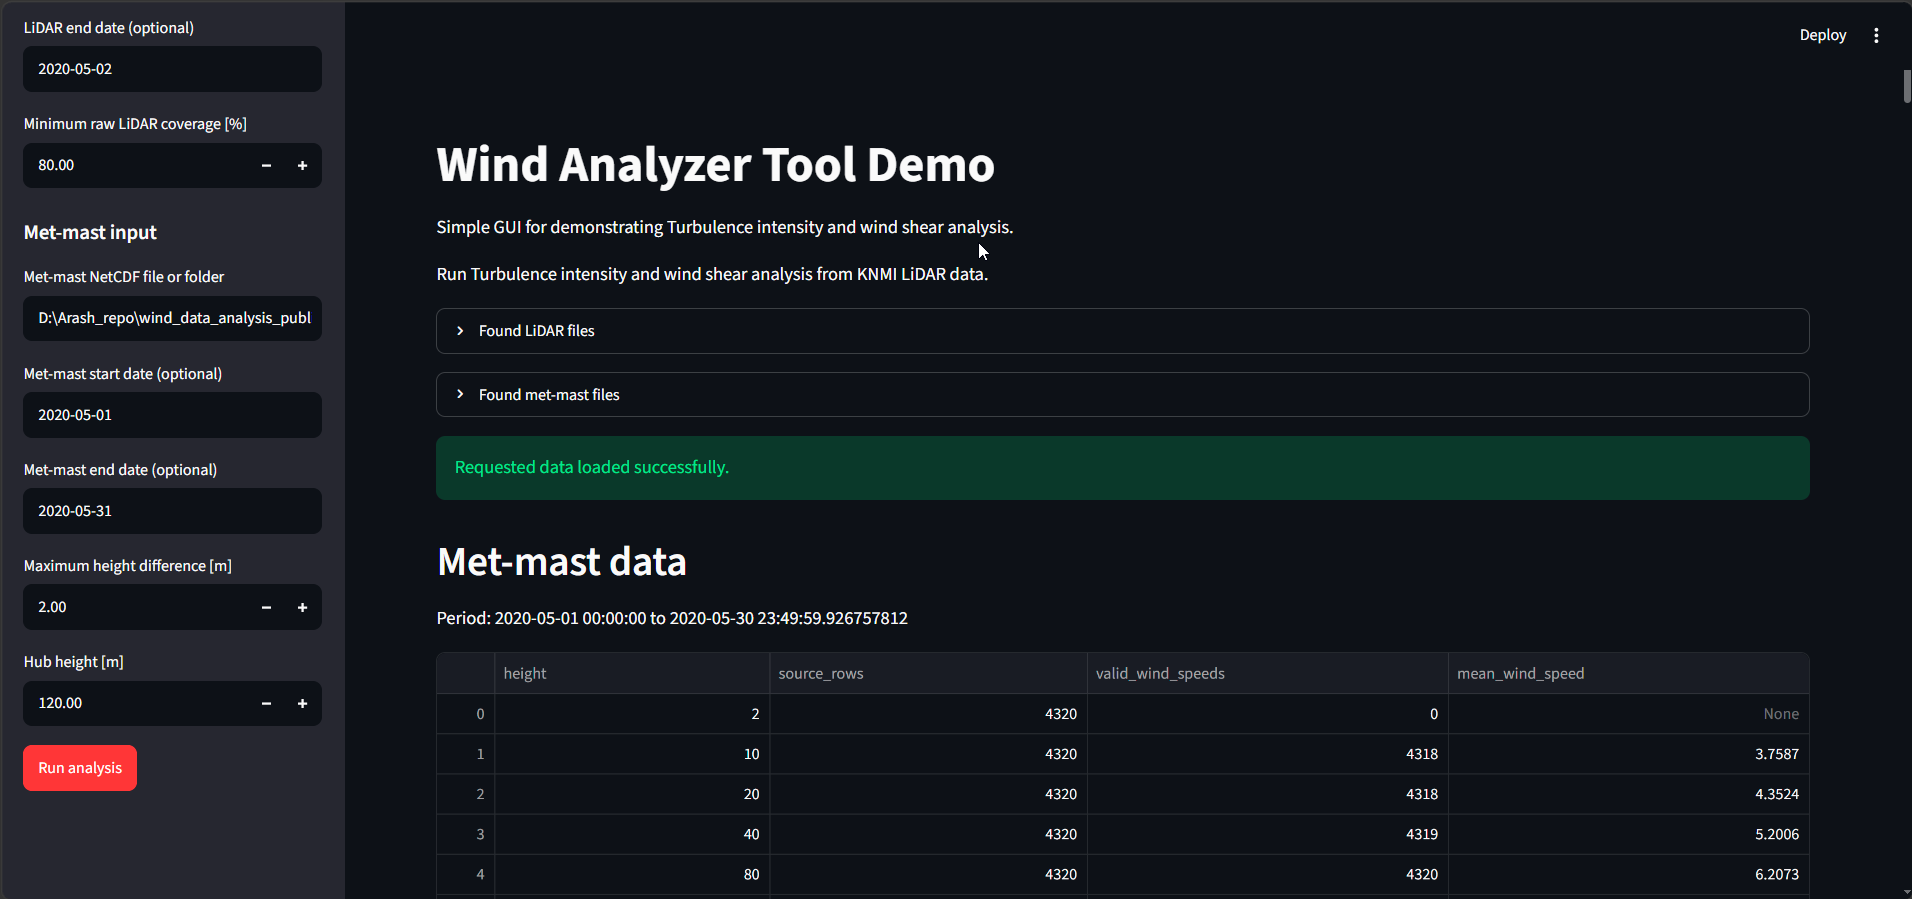Image resolution: width=1912 pixels, height=899 pixels.
Task: Sort table by source_rows column header
Action: [928, 674]
